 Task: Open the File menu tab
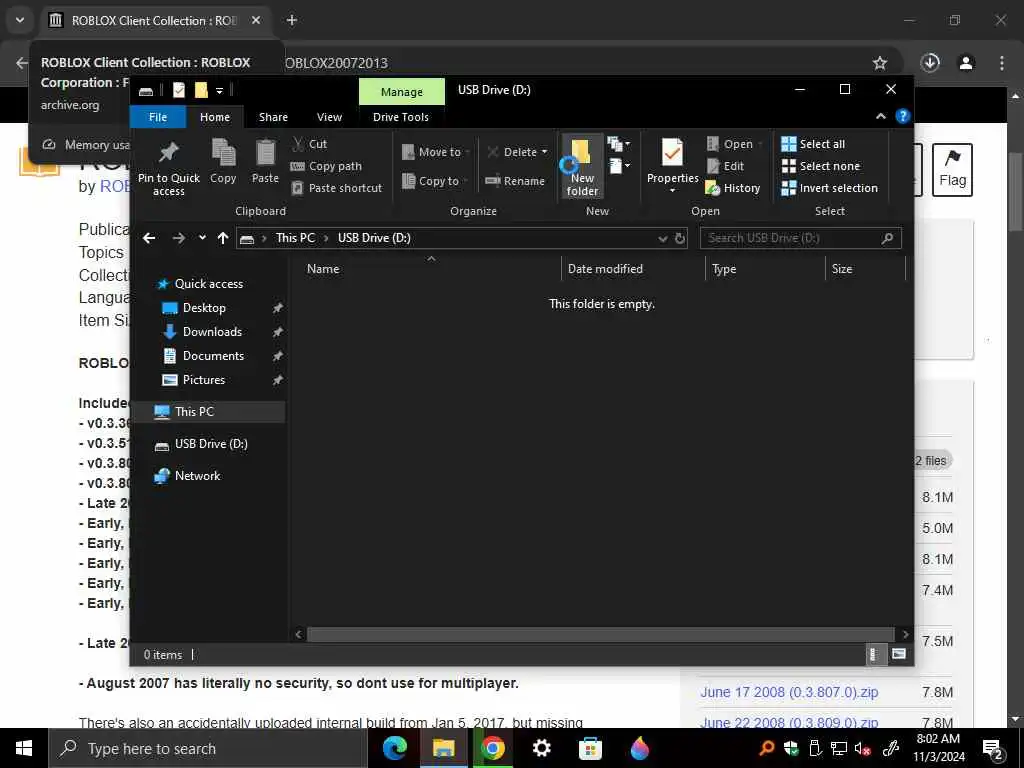[158, 117]
